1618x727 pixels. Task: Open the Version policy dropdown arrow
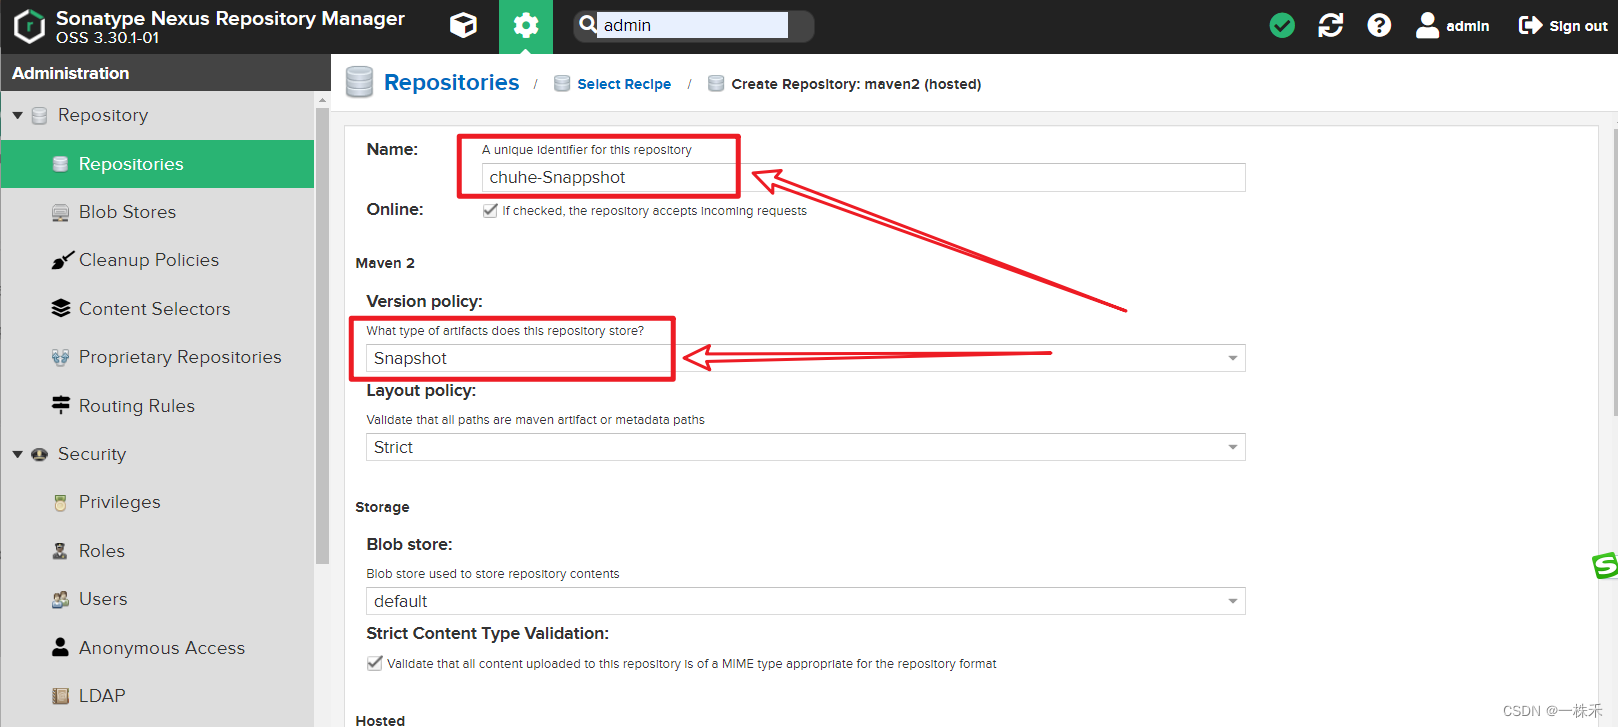tap(1232, 358)
